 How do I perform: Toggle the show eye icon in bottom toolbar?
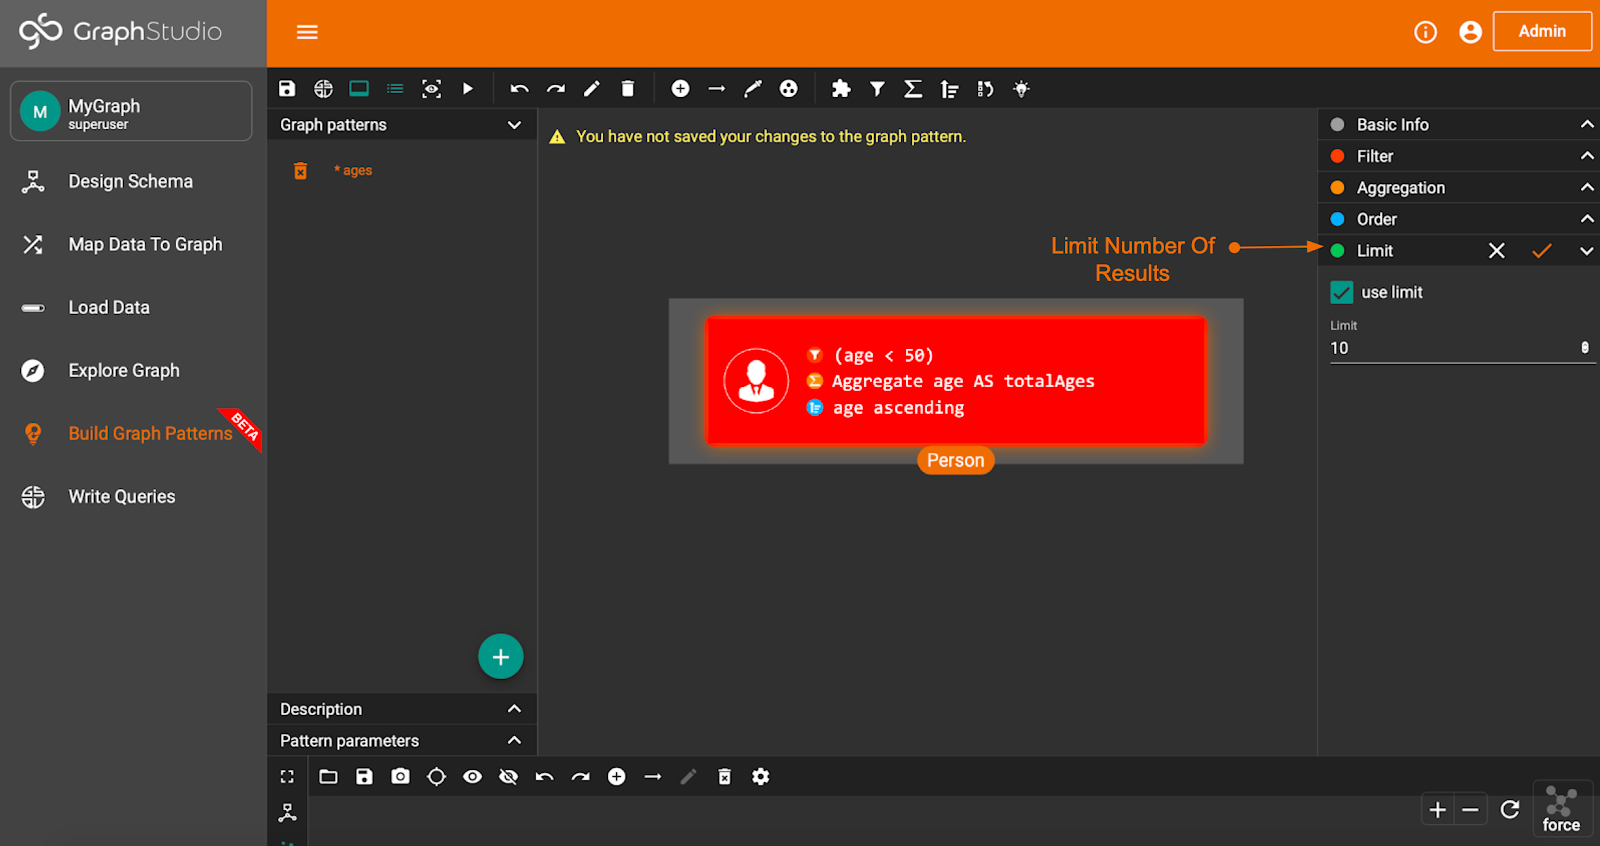[472, 777]
